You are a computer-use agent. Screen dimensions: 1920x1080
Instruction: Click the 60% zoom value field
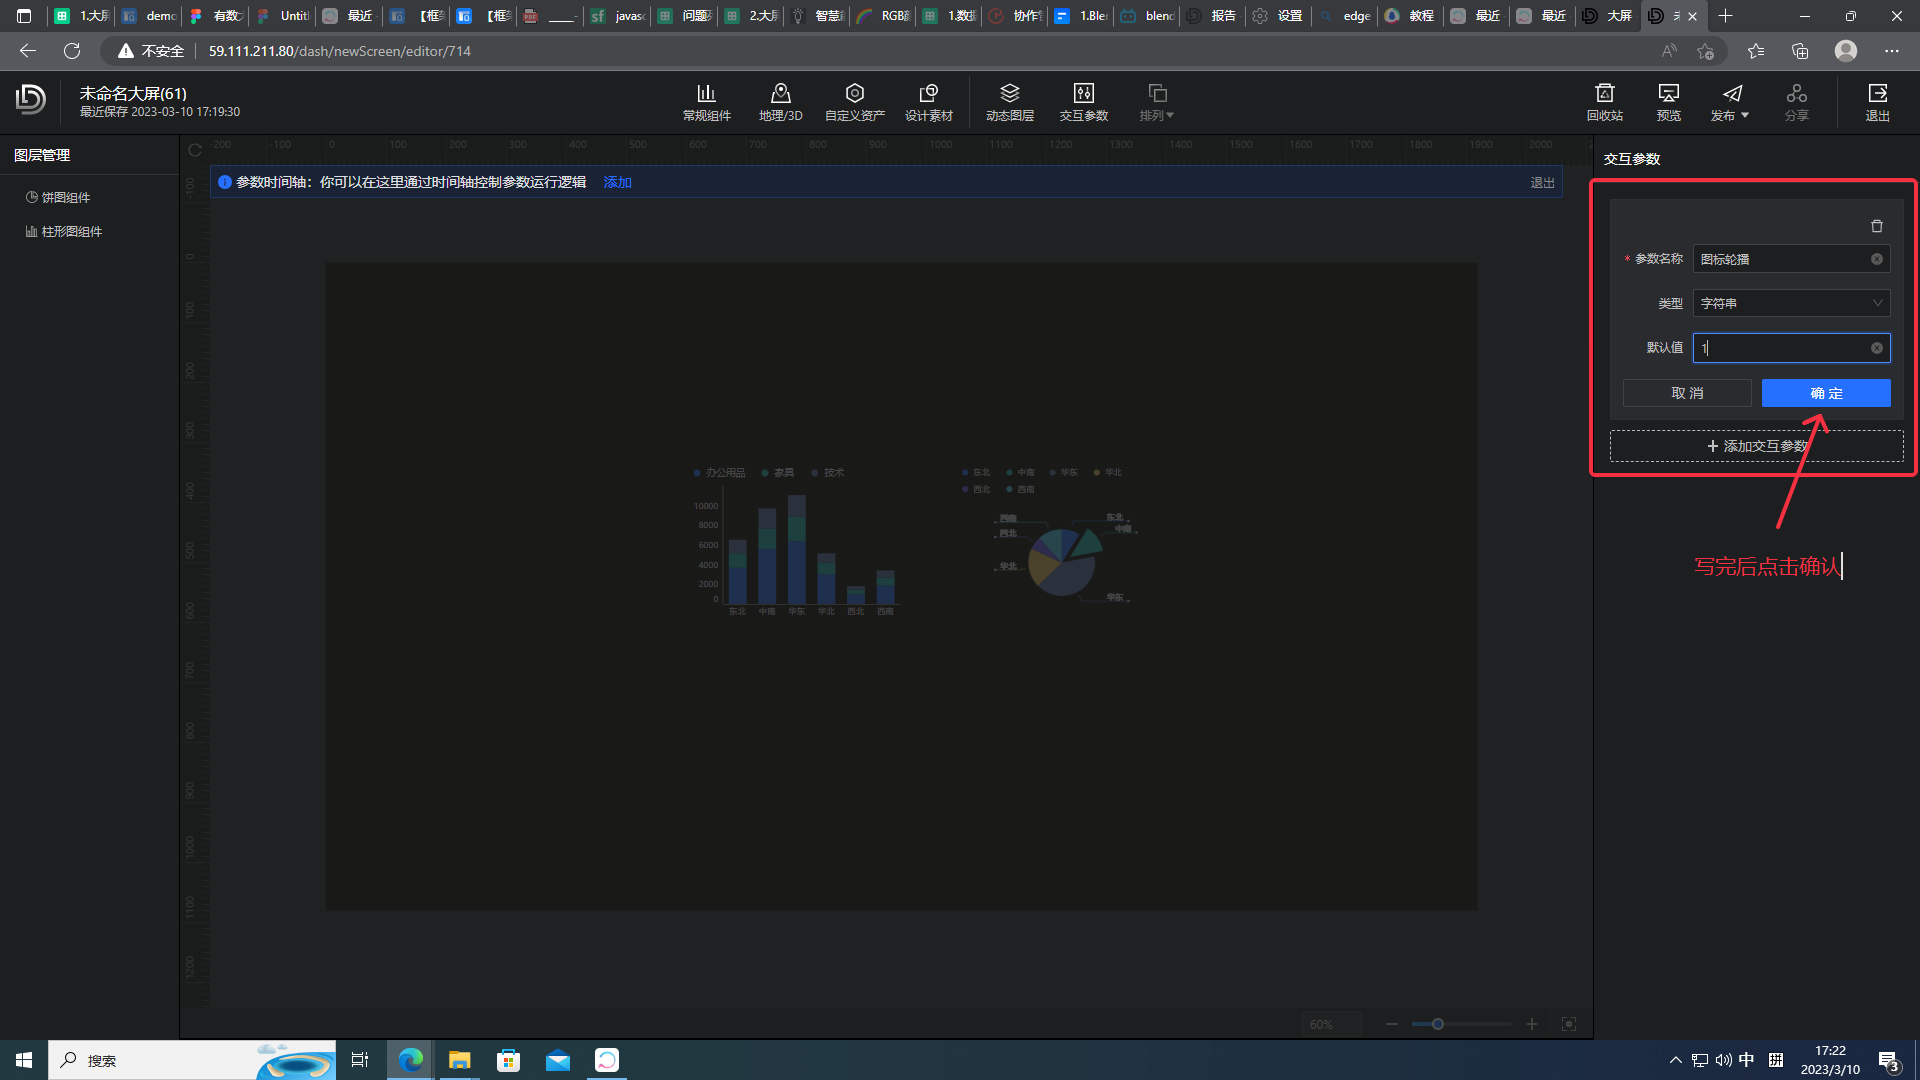point(1331,1024)
